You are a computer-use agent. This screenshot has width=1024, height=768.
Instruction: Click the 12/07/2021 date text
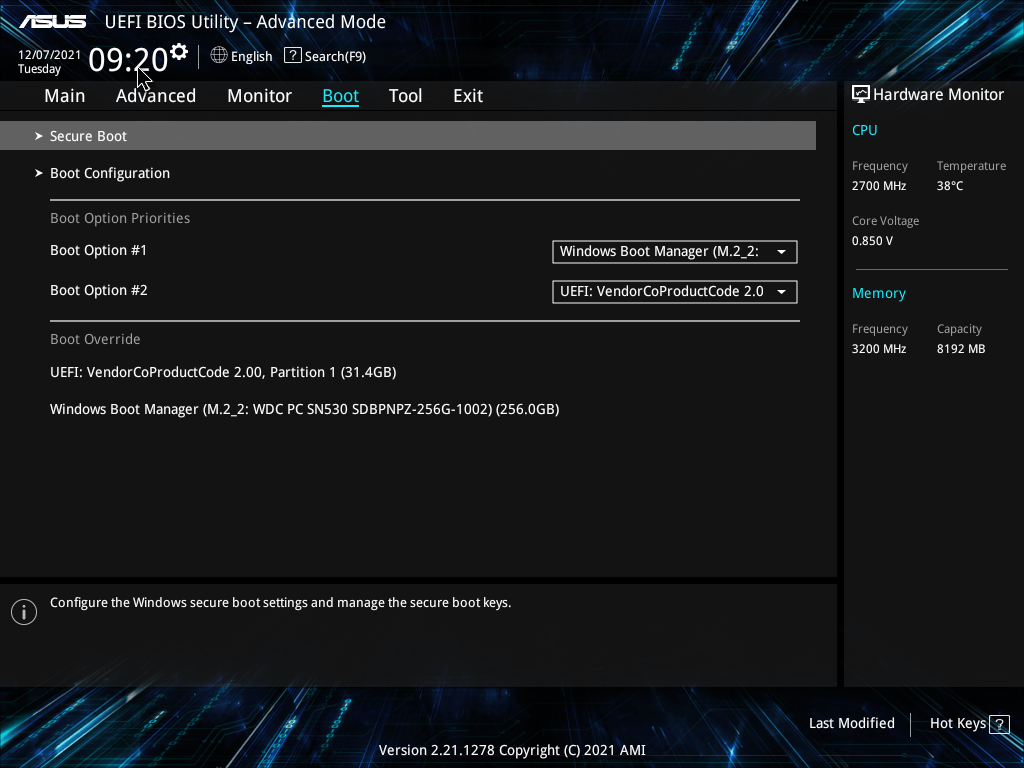[50, 55]
